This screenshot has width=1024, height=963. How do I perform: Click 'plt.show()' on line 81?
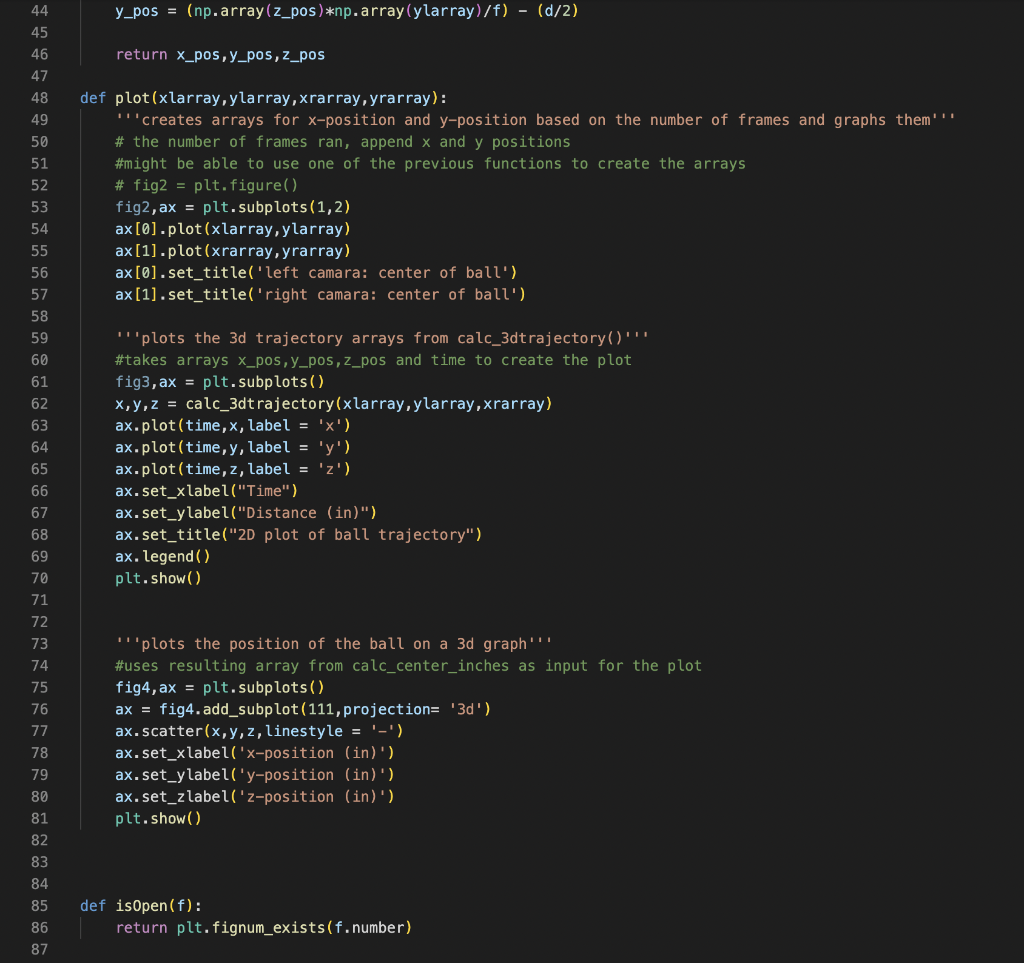click(159, 818)
